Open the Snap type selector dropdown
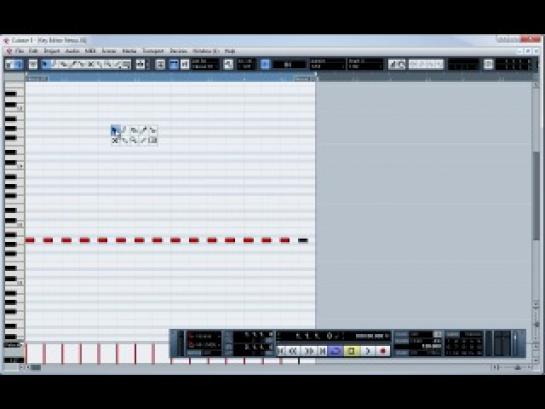Viewport: 545px width, 409px height. pos(289,65)
